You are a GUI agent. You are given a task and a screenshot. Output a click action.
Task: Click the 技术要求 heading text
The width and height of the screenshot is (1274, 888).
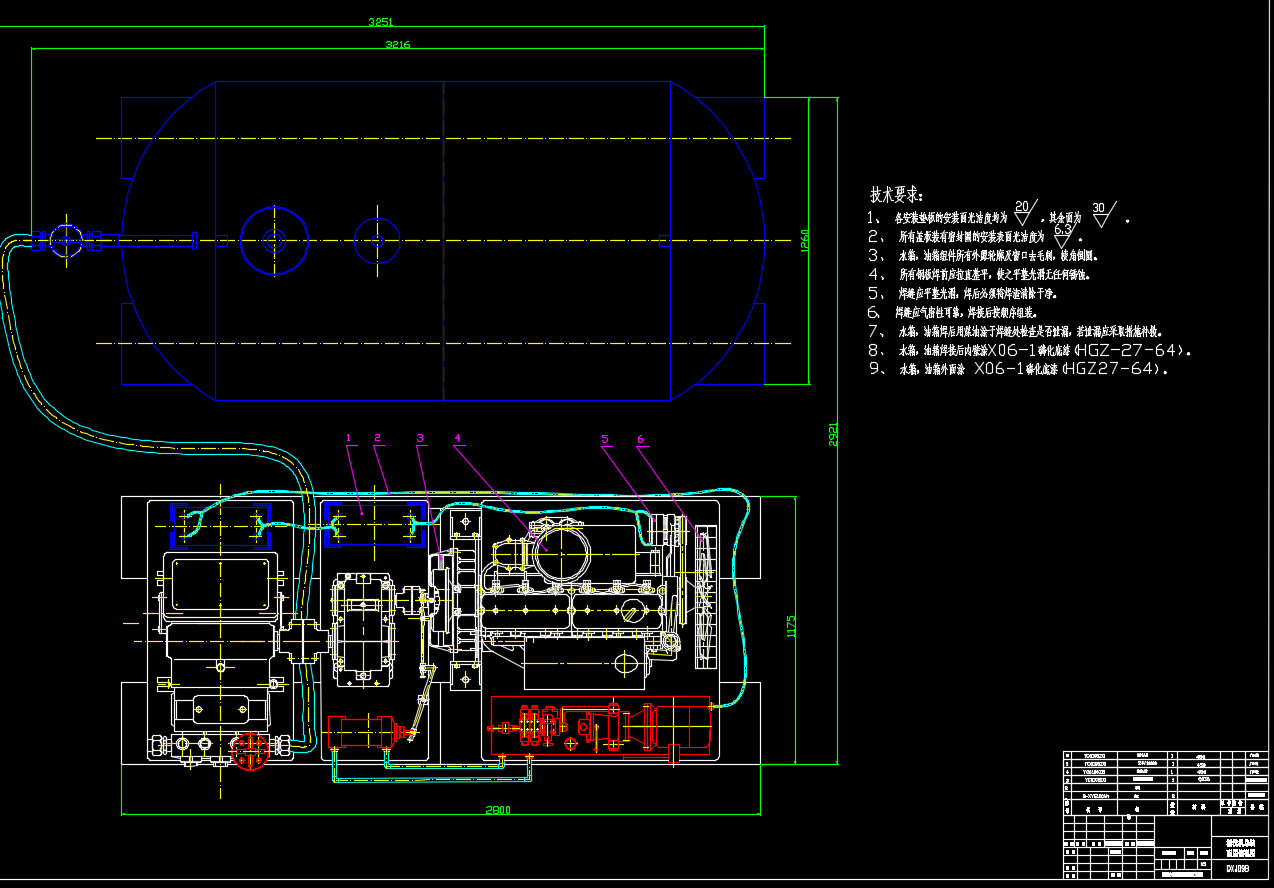[x=896, y=194]
